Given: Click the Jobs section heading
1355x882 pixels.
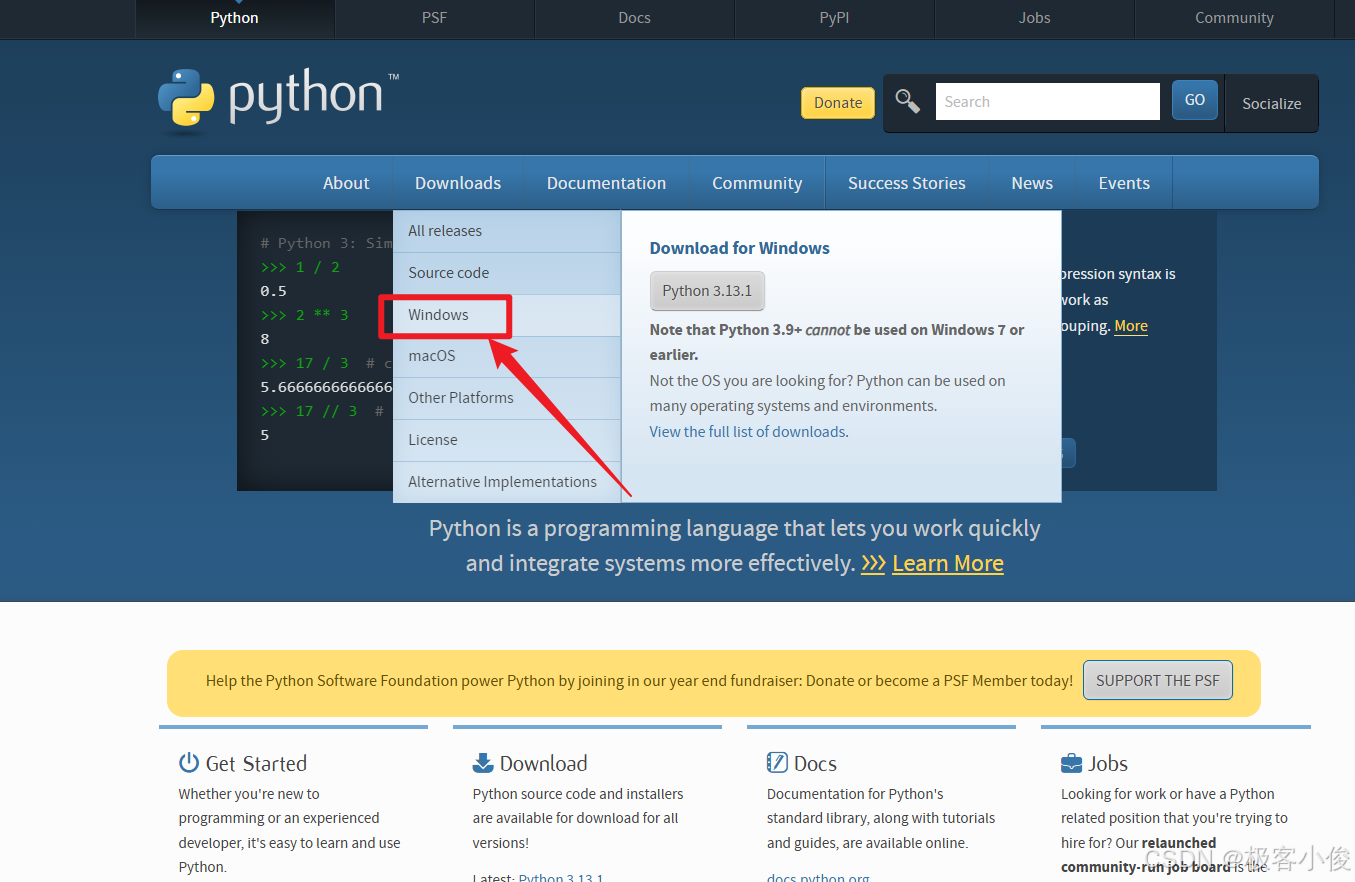Looking at the screenshot, I should (1108, 764).
